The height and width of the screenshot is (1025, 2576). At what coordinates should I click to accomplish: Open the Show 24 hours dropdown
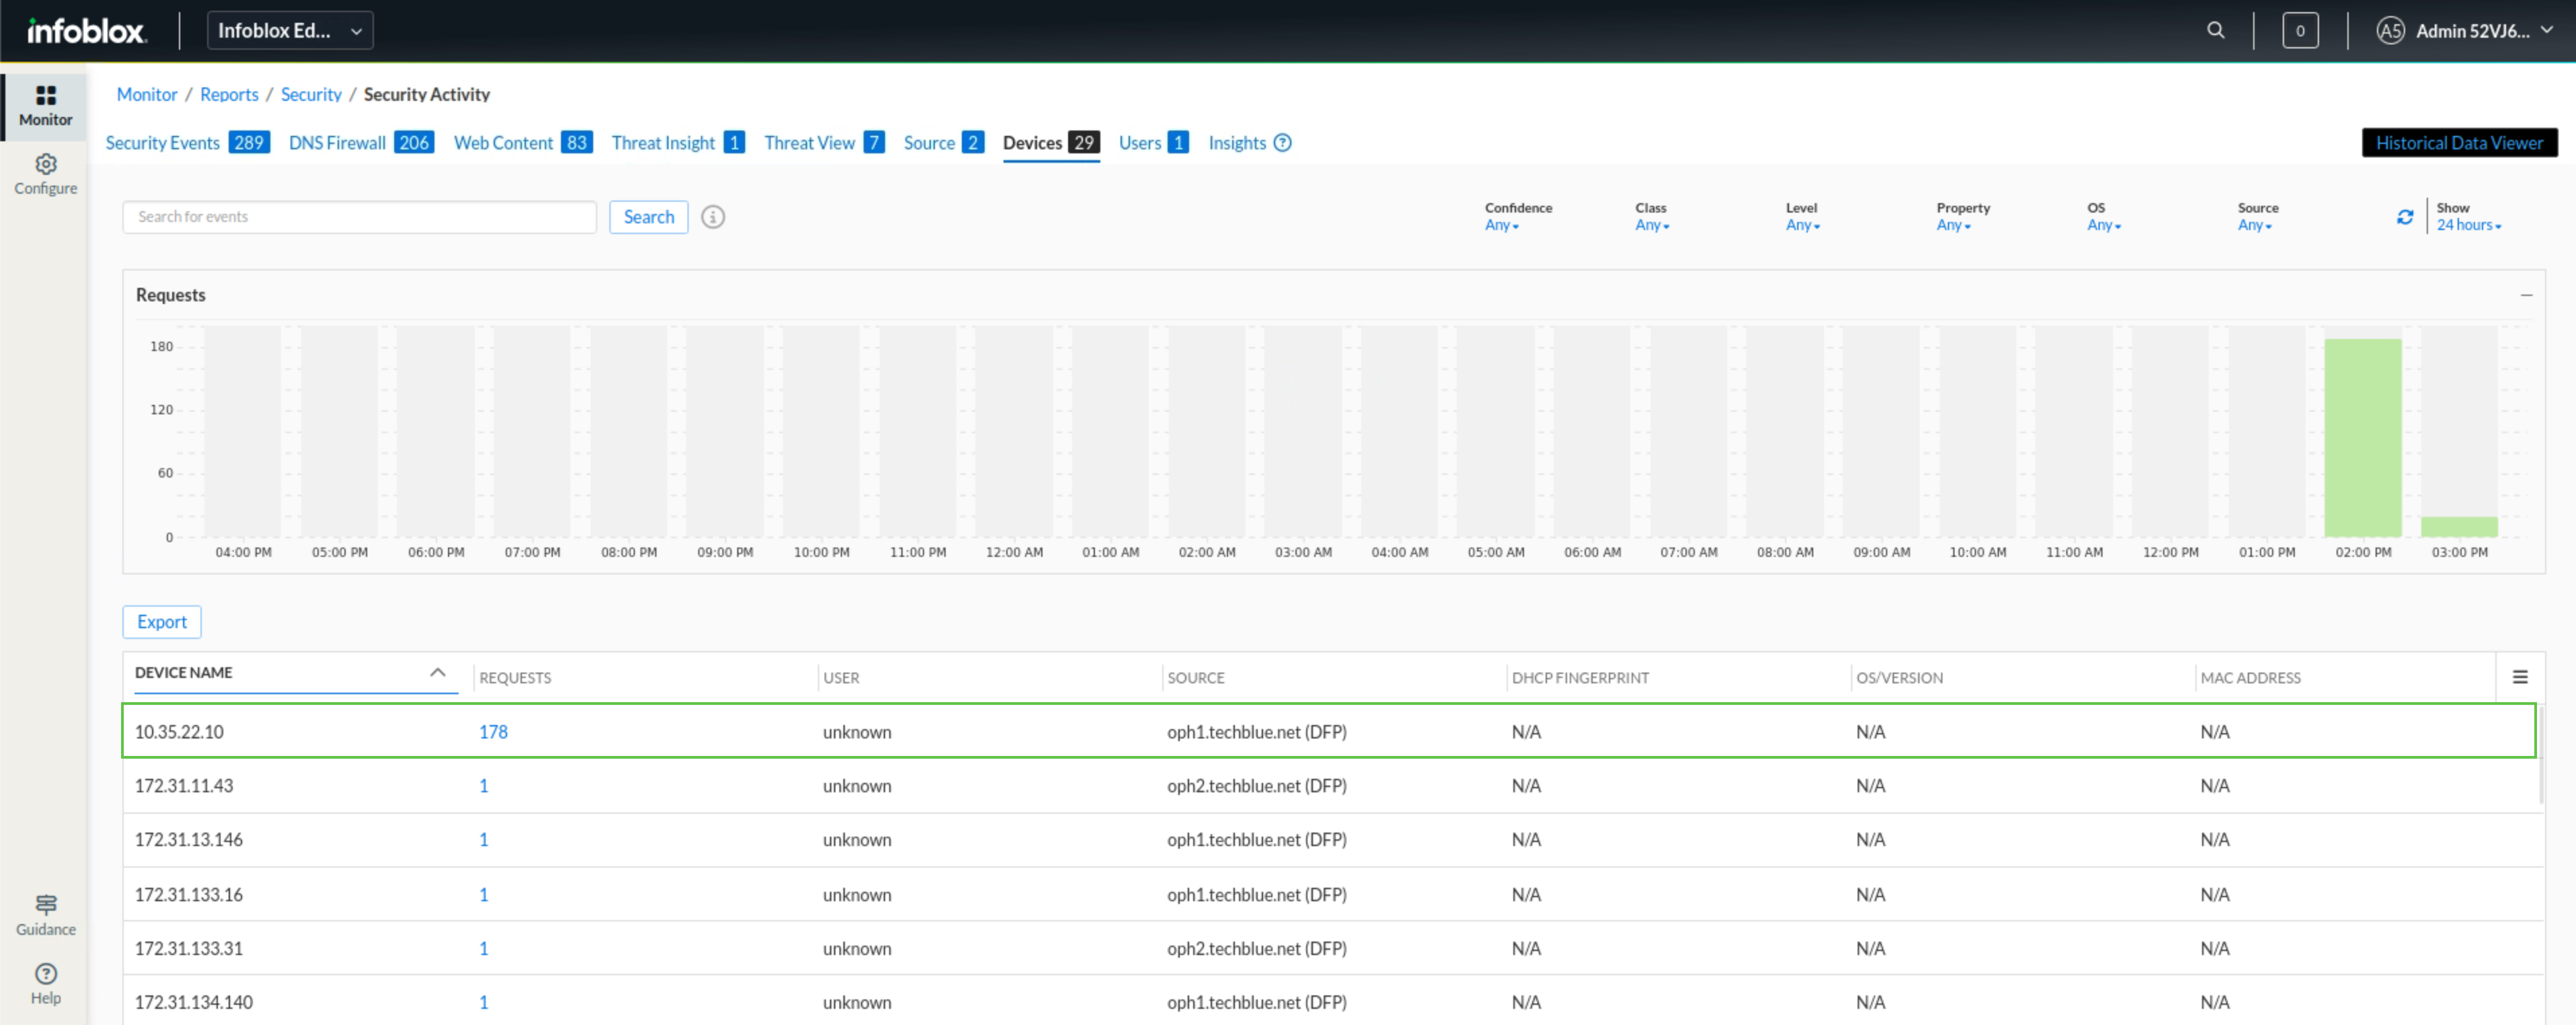point(2467,226)
